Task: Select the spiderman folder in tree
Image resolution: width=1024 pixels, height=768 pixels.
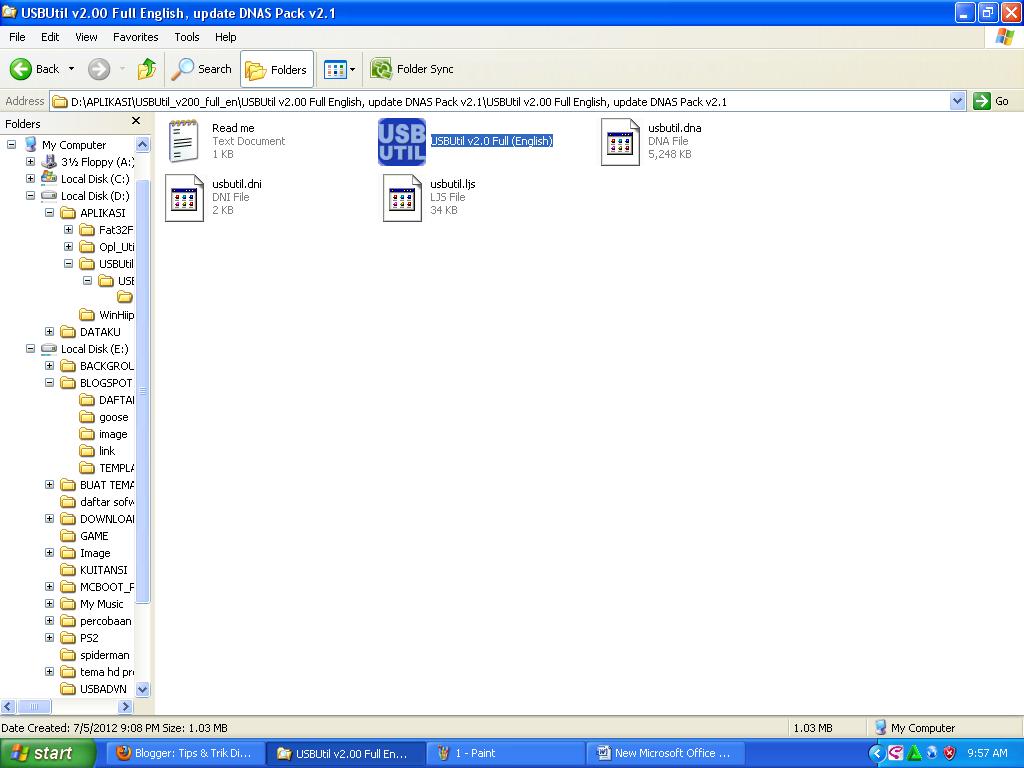Action: tap(95, 655)
